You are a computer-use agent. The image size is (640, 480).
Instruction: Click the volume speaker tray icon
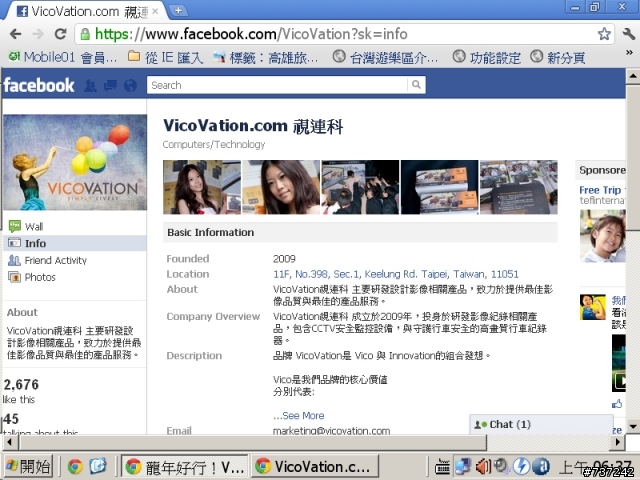[x=483, y=467]
